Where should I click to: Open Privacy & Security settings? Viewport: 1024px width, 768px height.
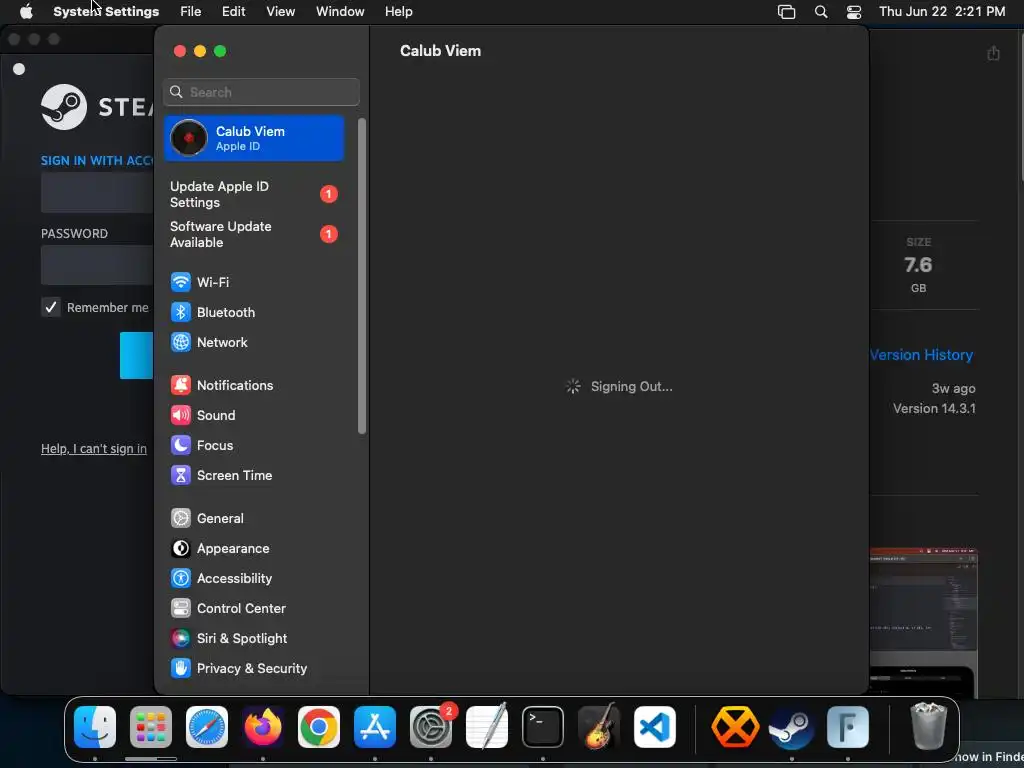coord(239,669)
